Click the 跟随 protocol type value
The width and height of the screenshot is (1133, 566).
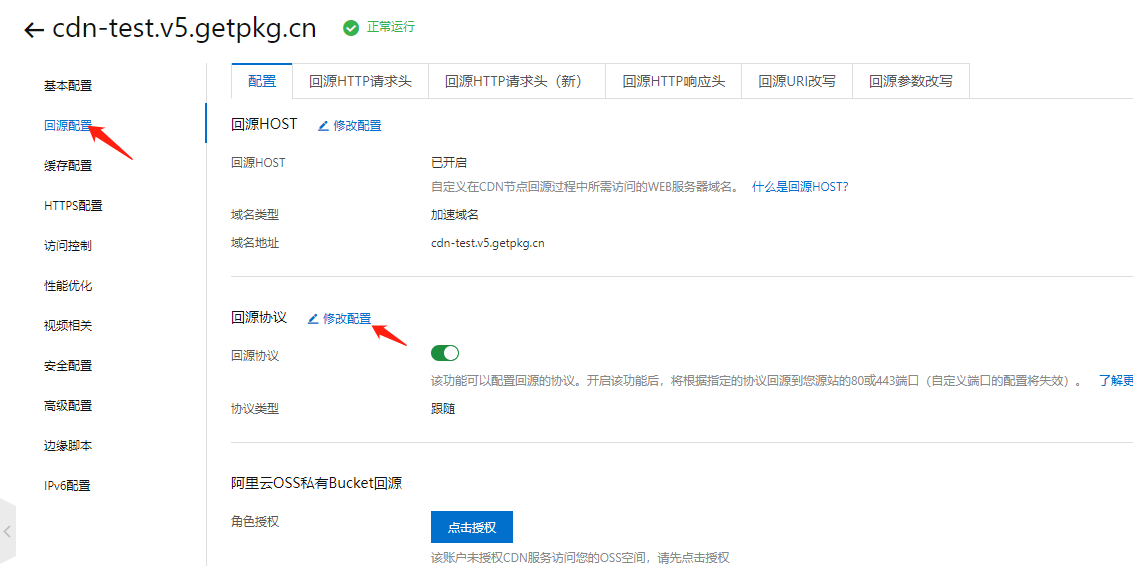click(x=443, y=409)
